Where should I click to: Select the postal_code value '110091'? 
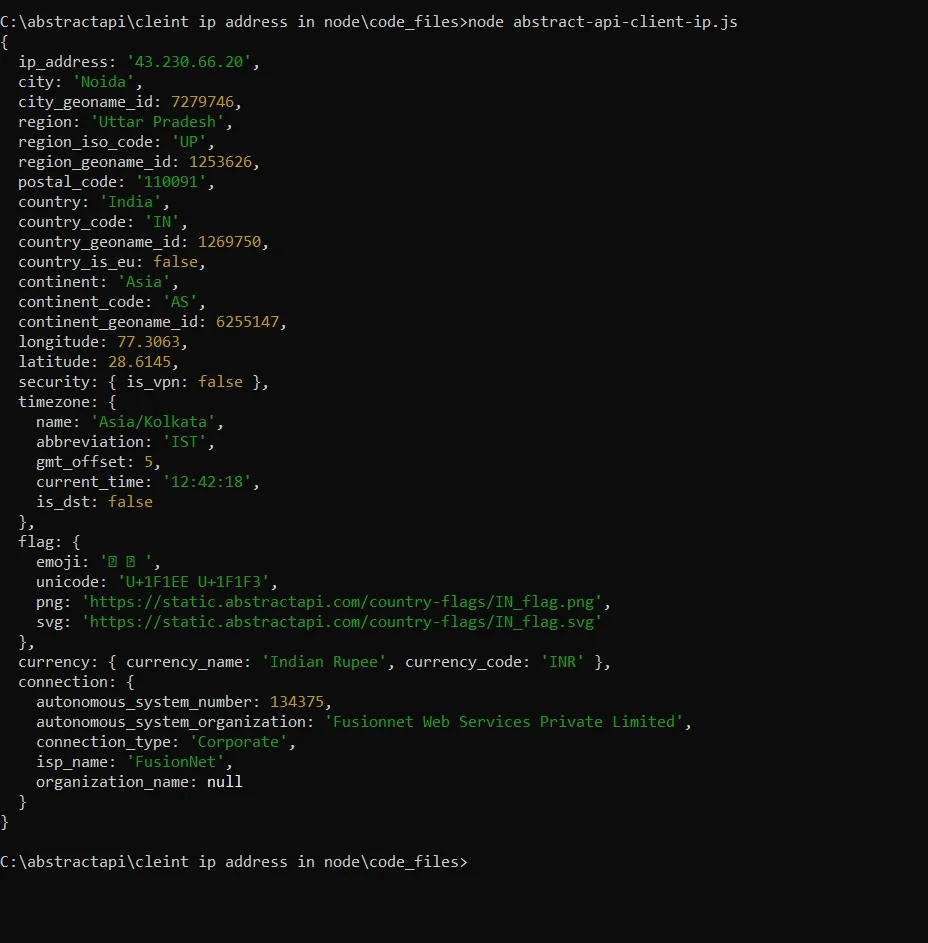point(171,181)
